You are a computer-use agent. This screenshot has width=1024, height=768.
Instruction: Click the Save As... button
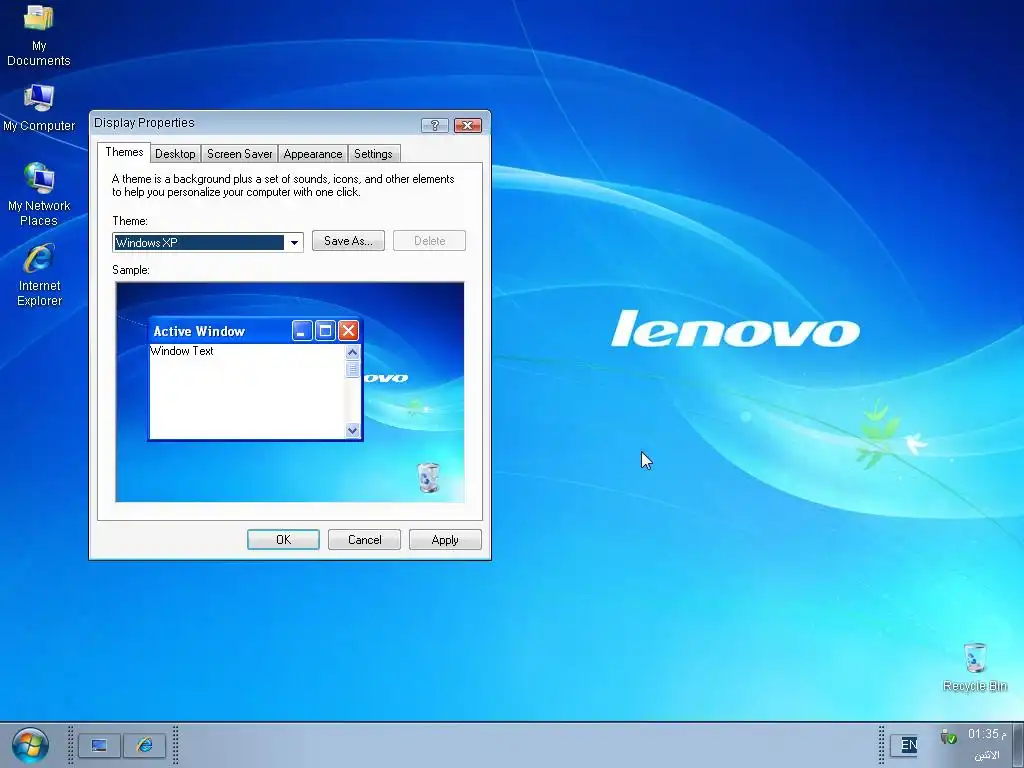[348, 241]
